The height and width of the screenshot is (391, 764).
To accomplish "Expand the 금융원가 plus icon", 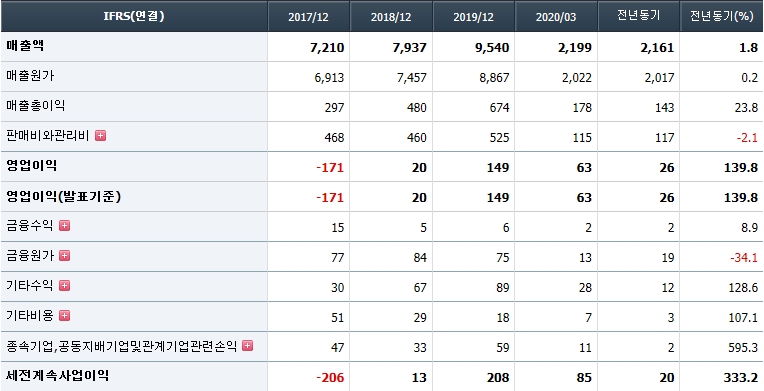I will pos(64,255).
